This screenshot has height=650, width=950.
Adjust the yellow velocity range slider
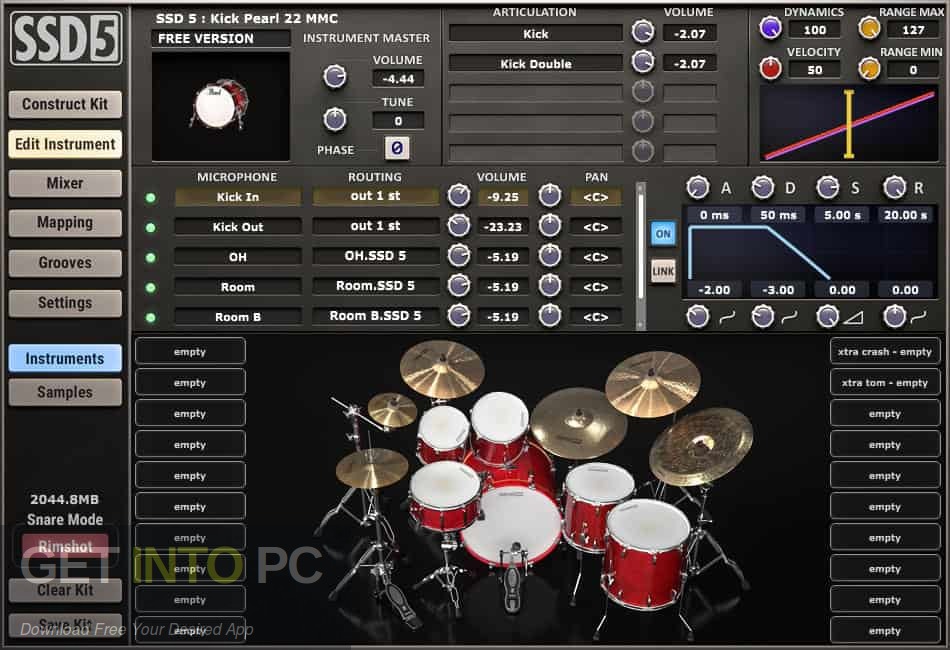(x=849, y=124)
